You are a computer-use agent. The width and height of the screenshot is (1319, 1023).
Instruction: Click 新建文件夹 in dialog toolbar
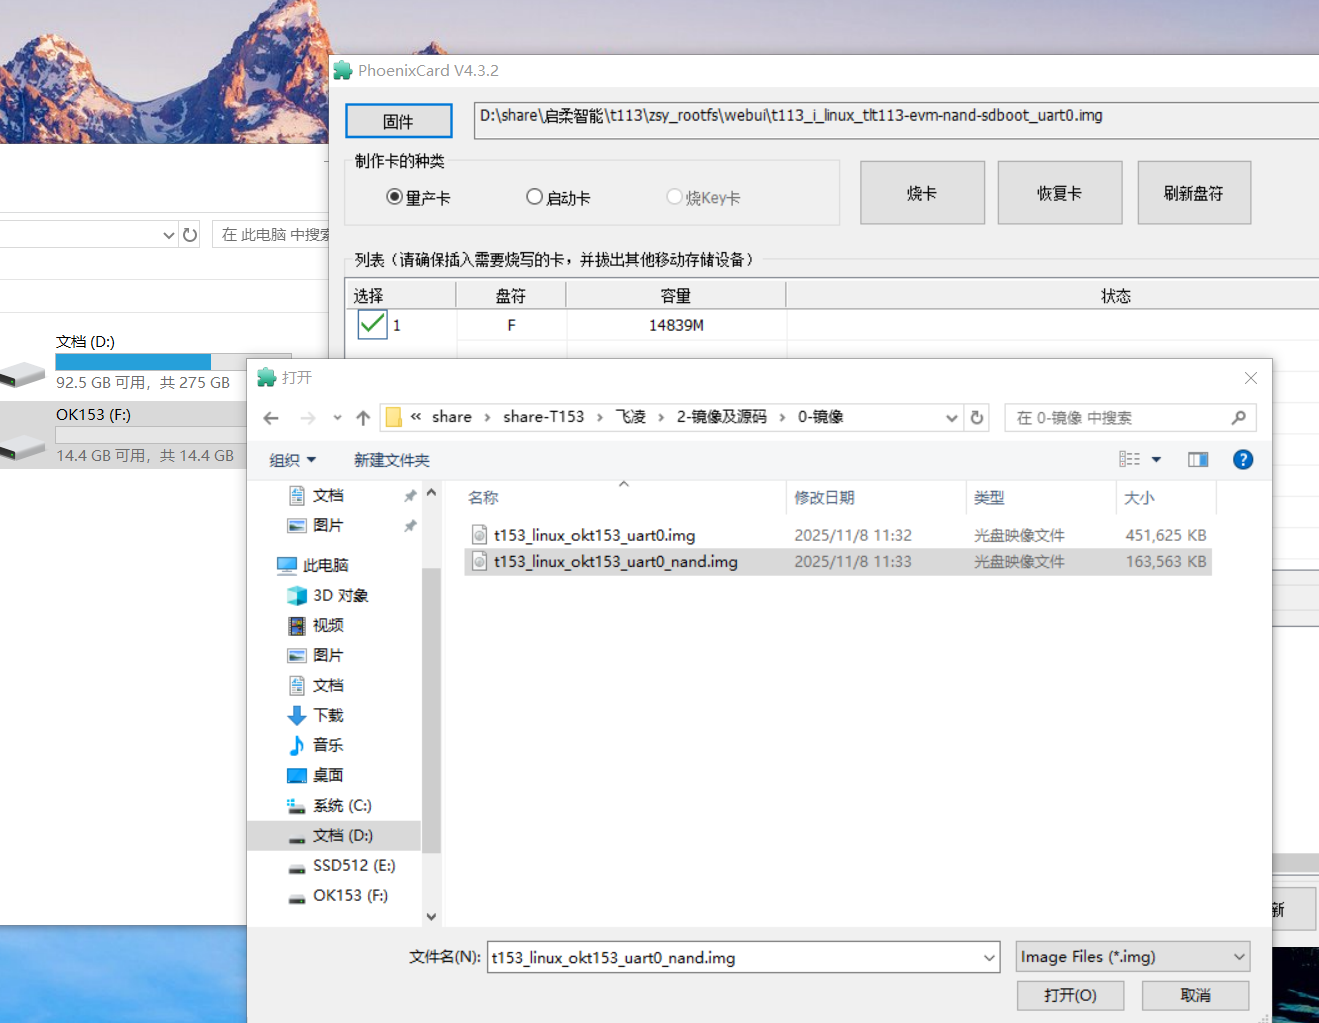[x=392, y=460]
